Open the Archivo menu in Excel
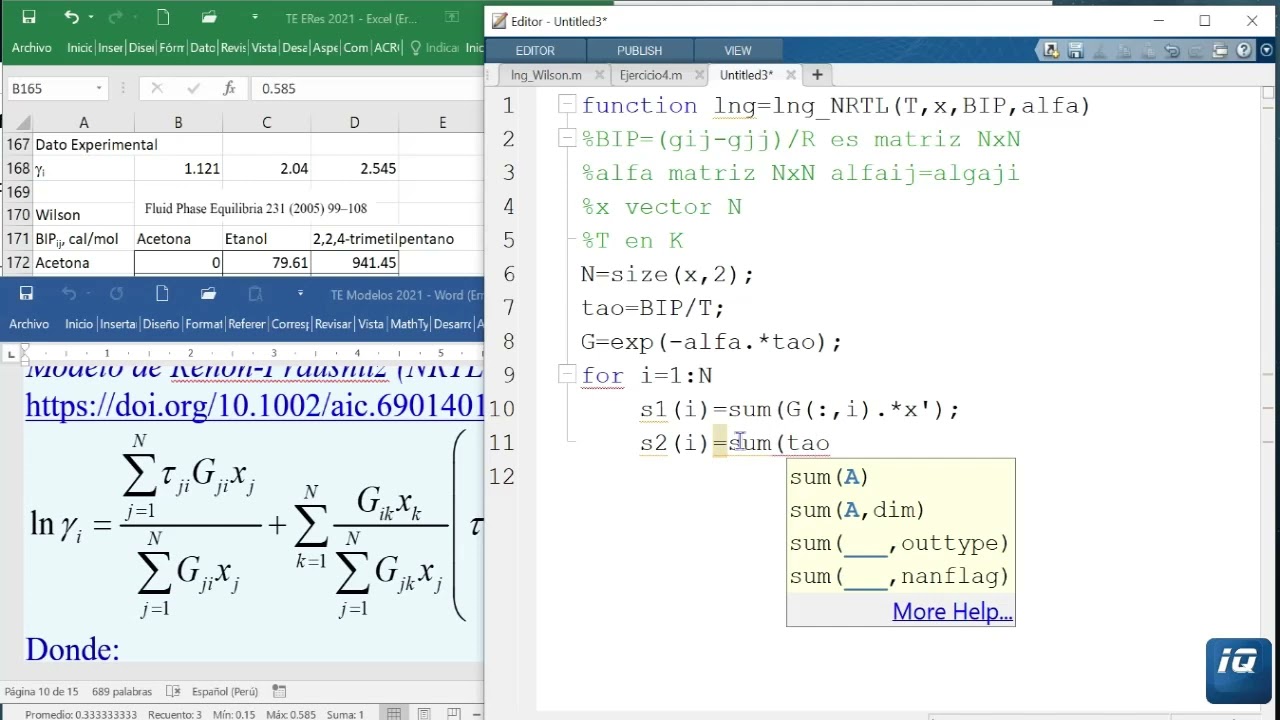1280x720 pixels. tap(31, 47)
